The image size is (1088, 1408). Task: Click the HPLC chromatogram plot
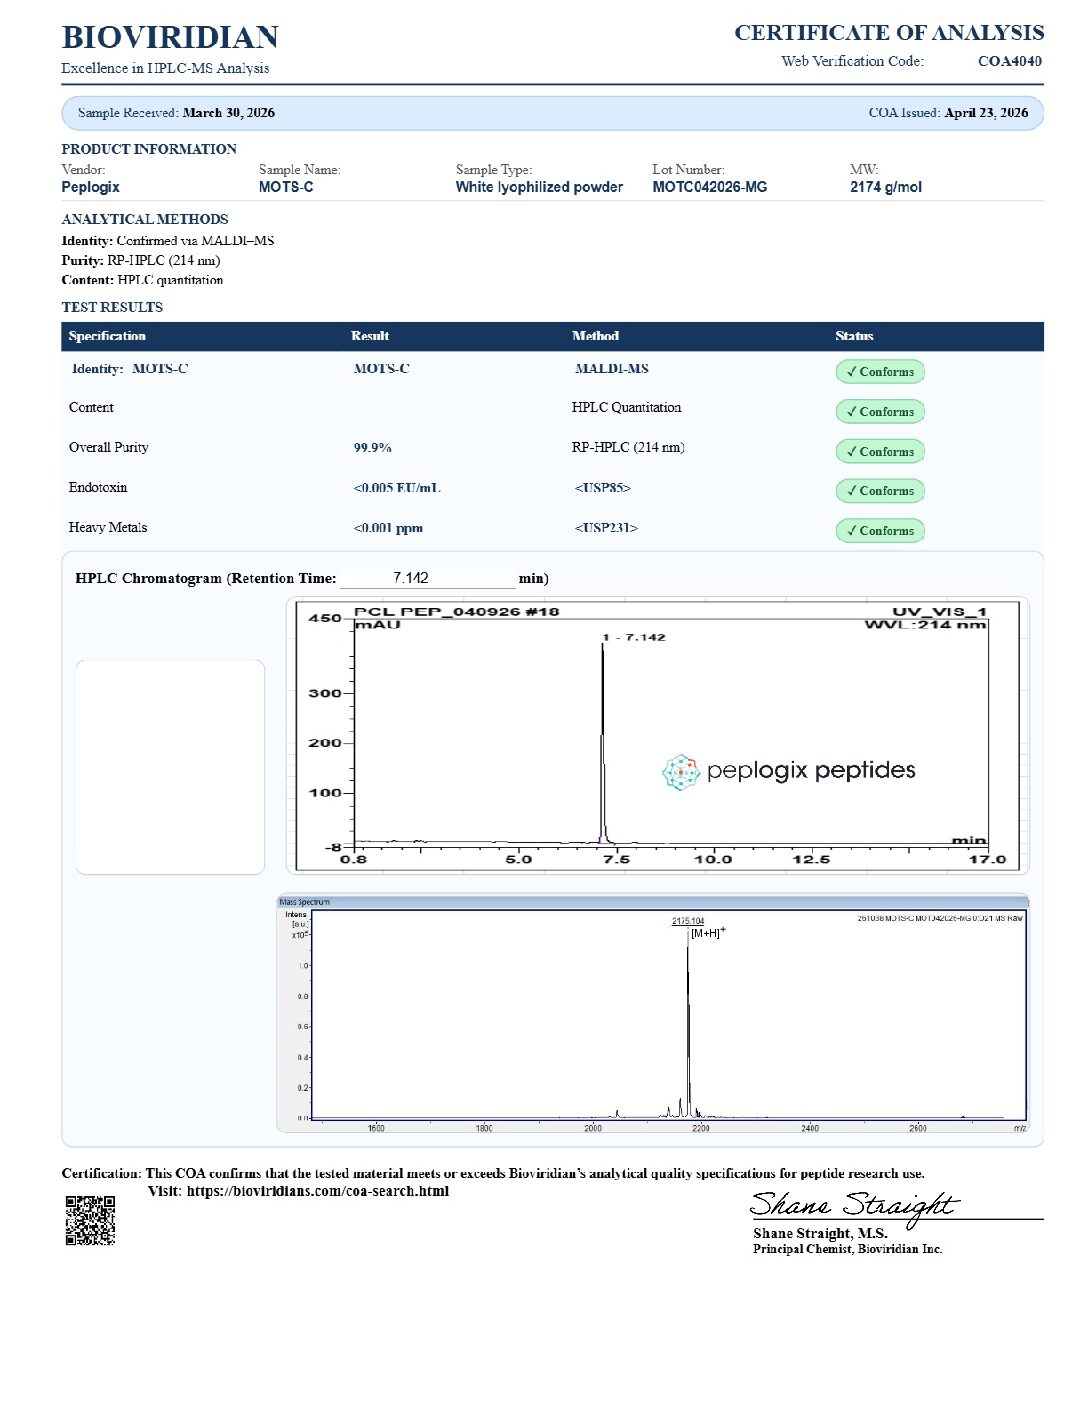coord(658,735)
